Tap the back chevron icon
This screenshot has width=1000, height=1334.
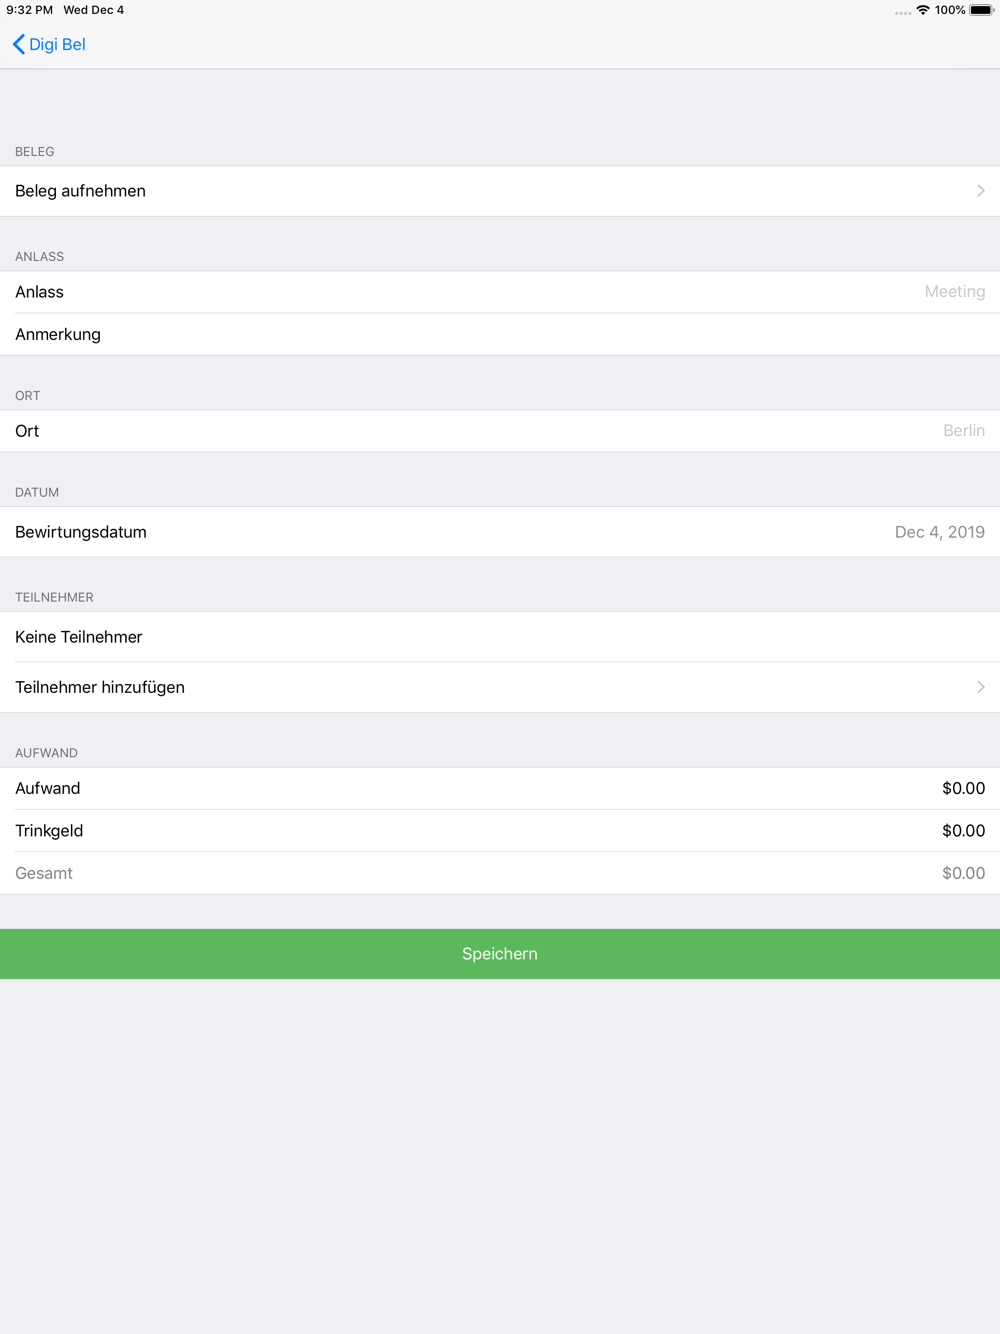[x=18, y=44]
